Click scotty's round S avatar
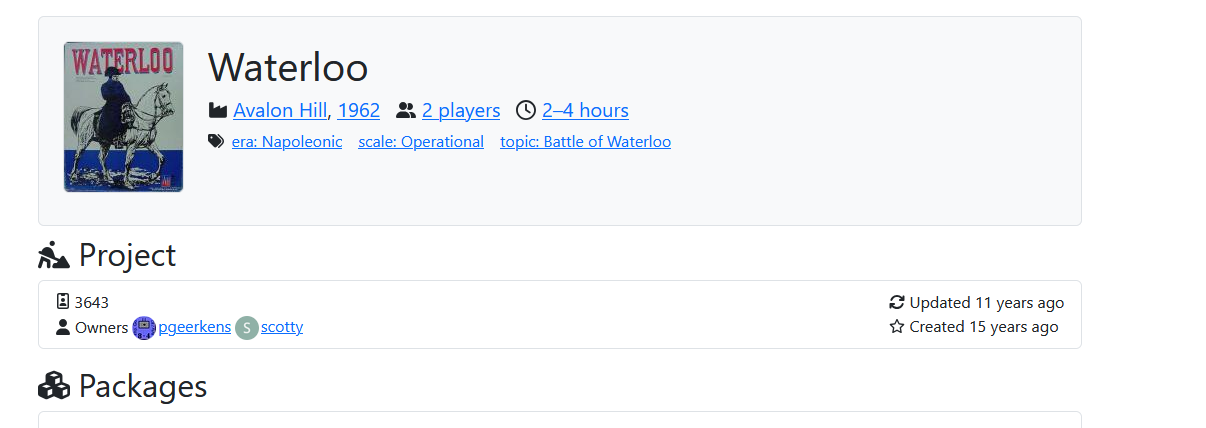The height and width of the screenshot is (428, 1206). [247, 328]
